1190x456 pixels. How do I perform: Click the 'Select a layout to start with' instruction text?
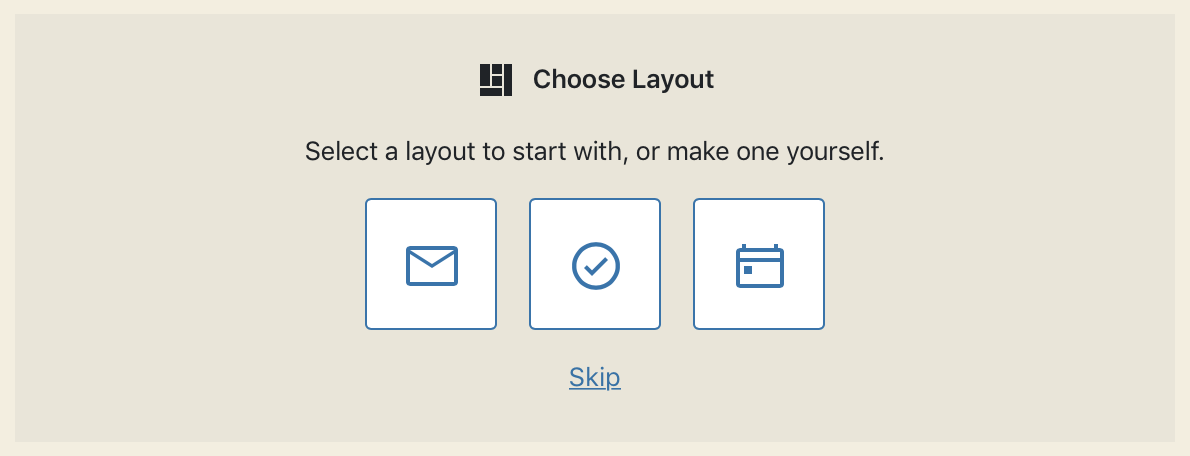click(x=595, y=152)
